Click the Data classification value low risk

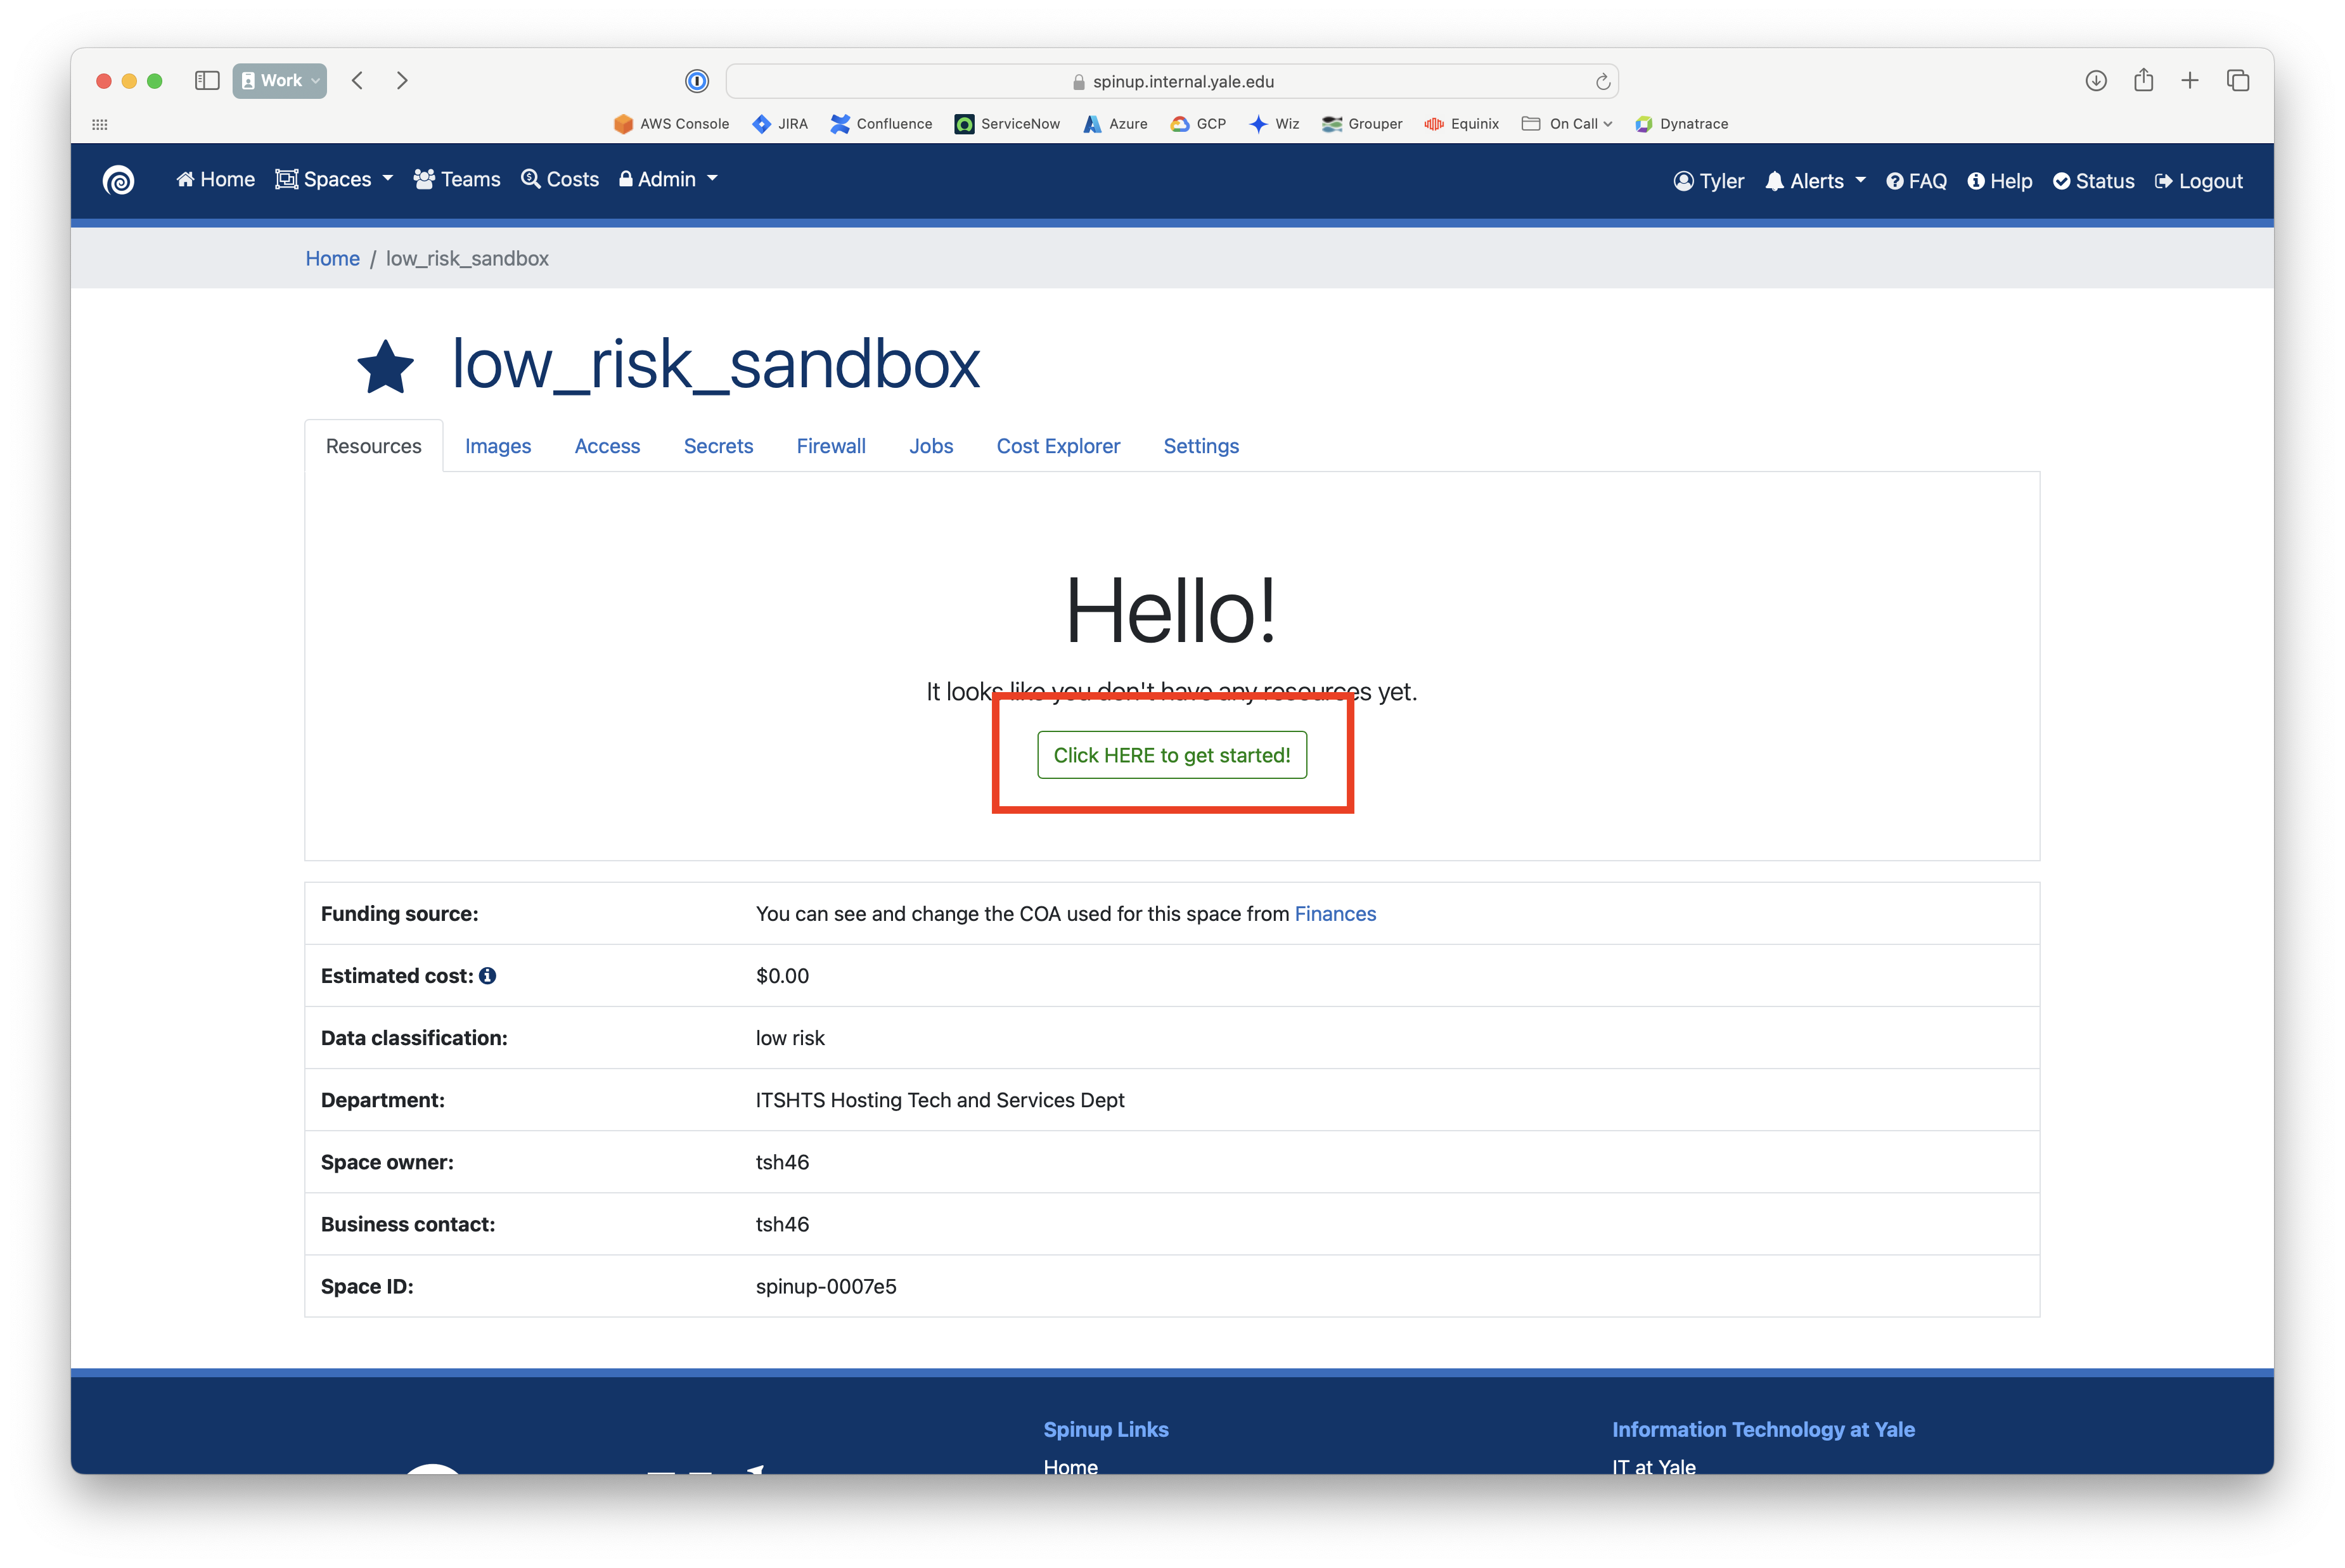(790, 1038)
